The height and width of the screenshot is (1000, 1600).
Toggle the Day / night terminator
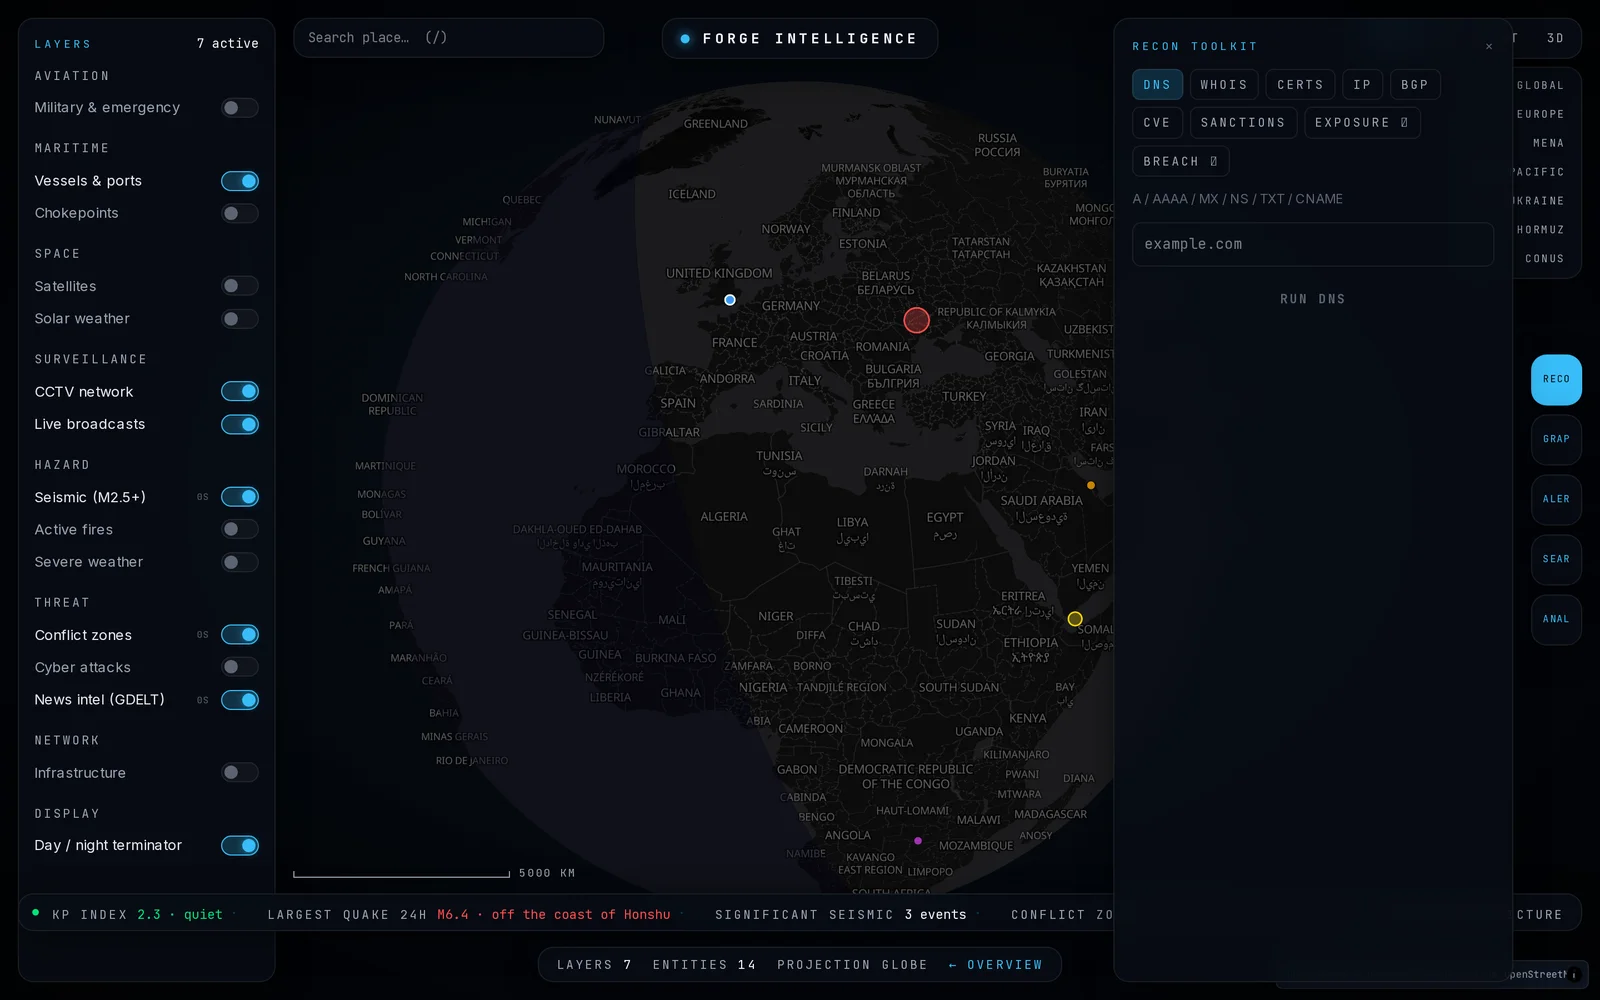240,846
